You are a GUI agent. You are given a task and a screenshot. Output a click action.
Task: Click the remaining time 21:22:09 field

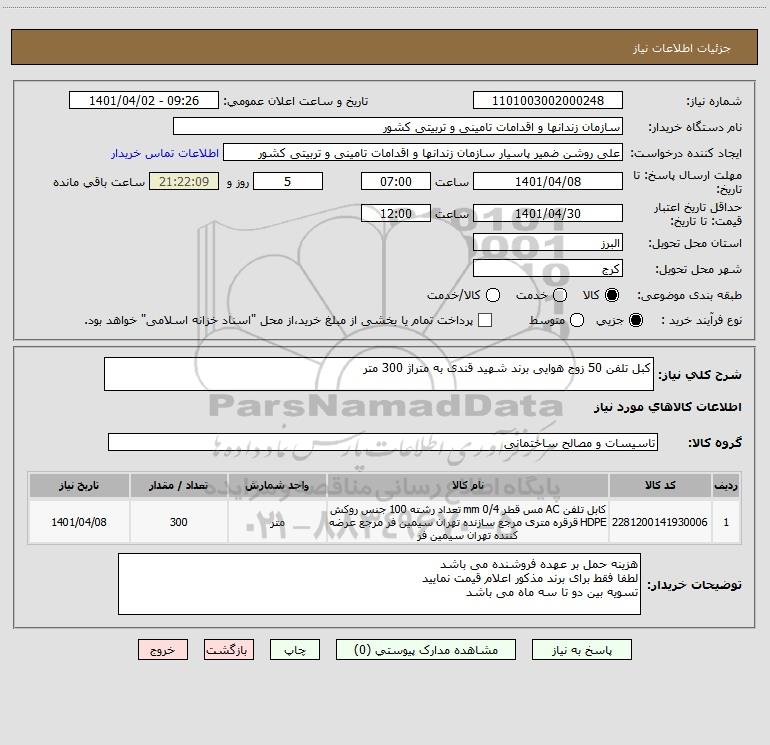coord(184,181)
